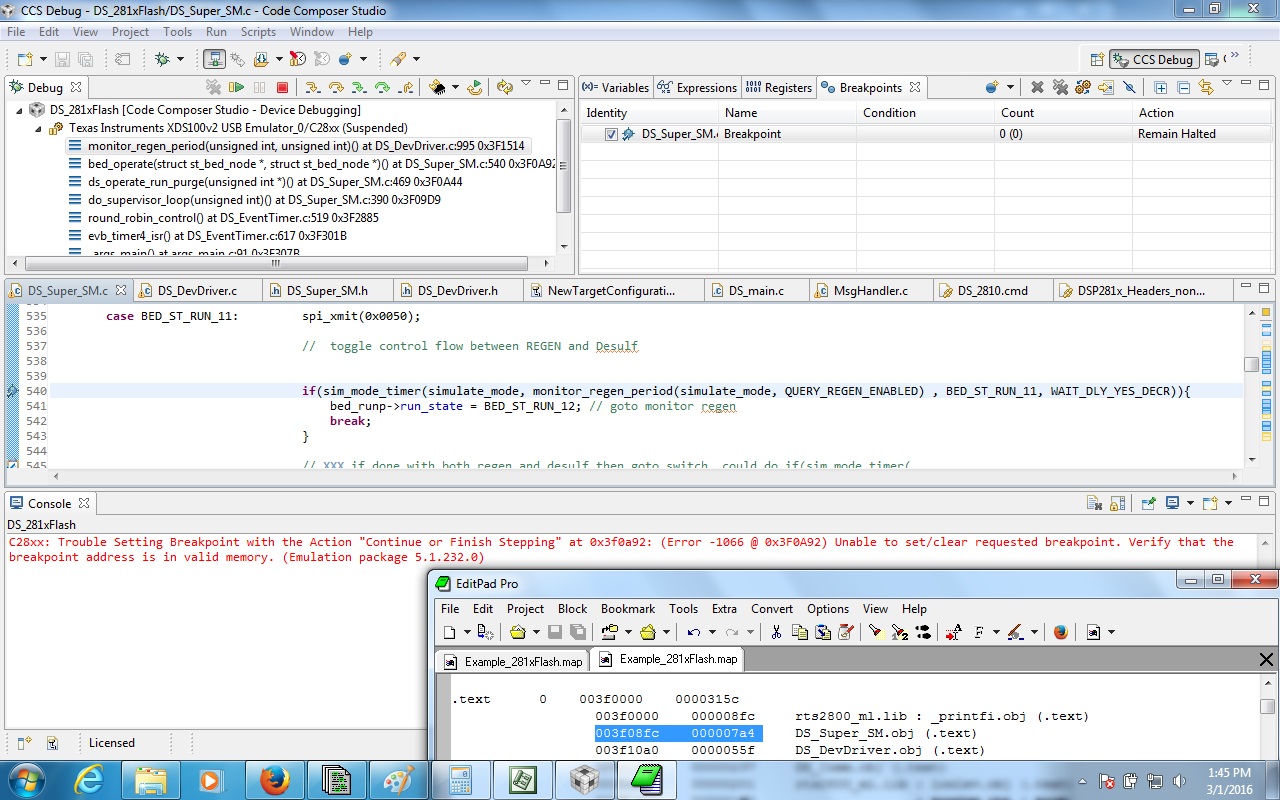The image size is (1280, 800).
Task: Click the Assembly Step Into icon
Action: [x=358, y=88]
